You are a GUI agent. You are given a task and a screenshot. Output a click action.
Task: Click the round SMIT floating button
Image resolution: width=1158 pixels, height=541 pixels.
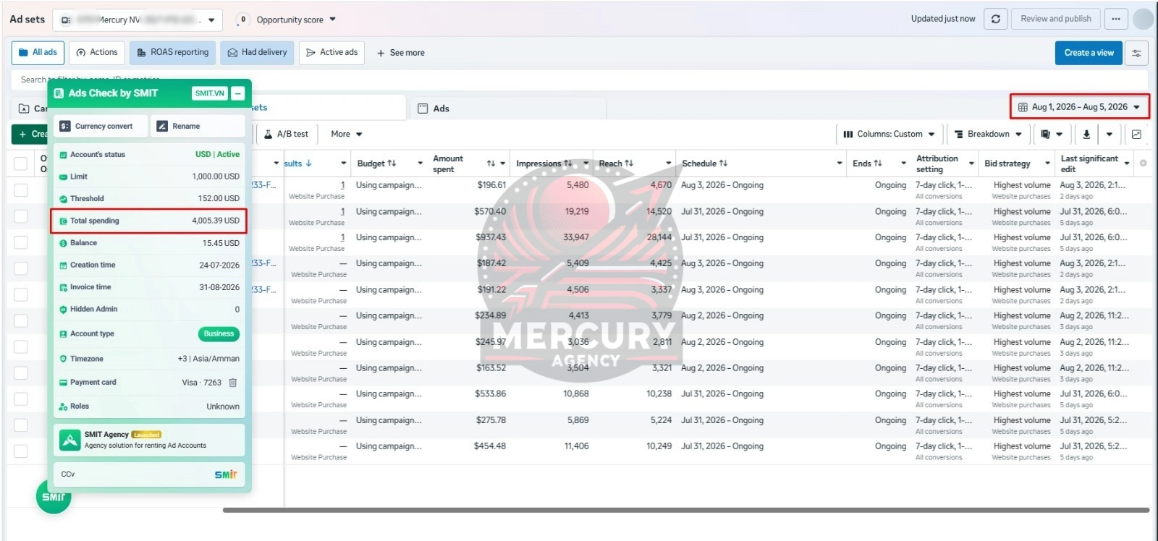point(53,497)
